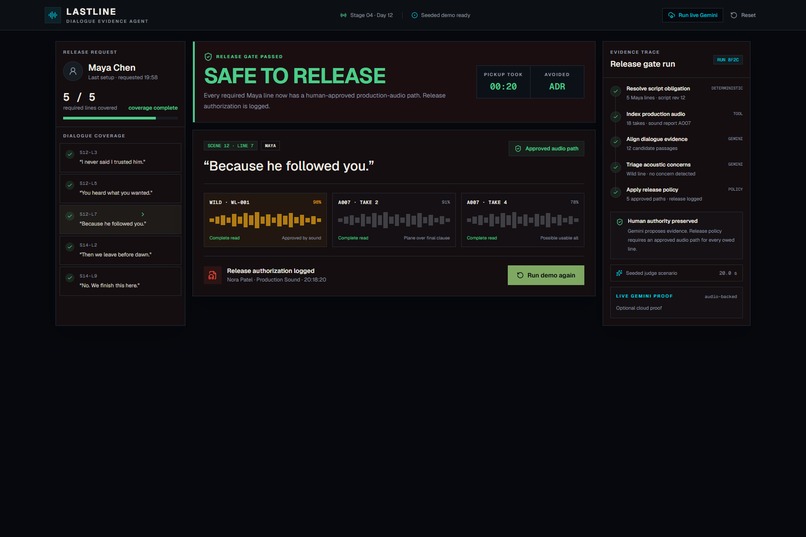Click the Index production audio step title

point(655,114)
